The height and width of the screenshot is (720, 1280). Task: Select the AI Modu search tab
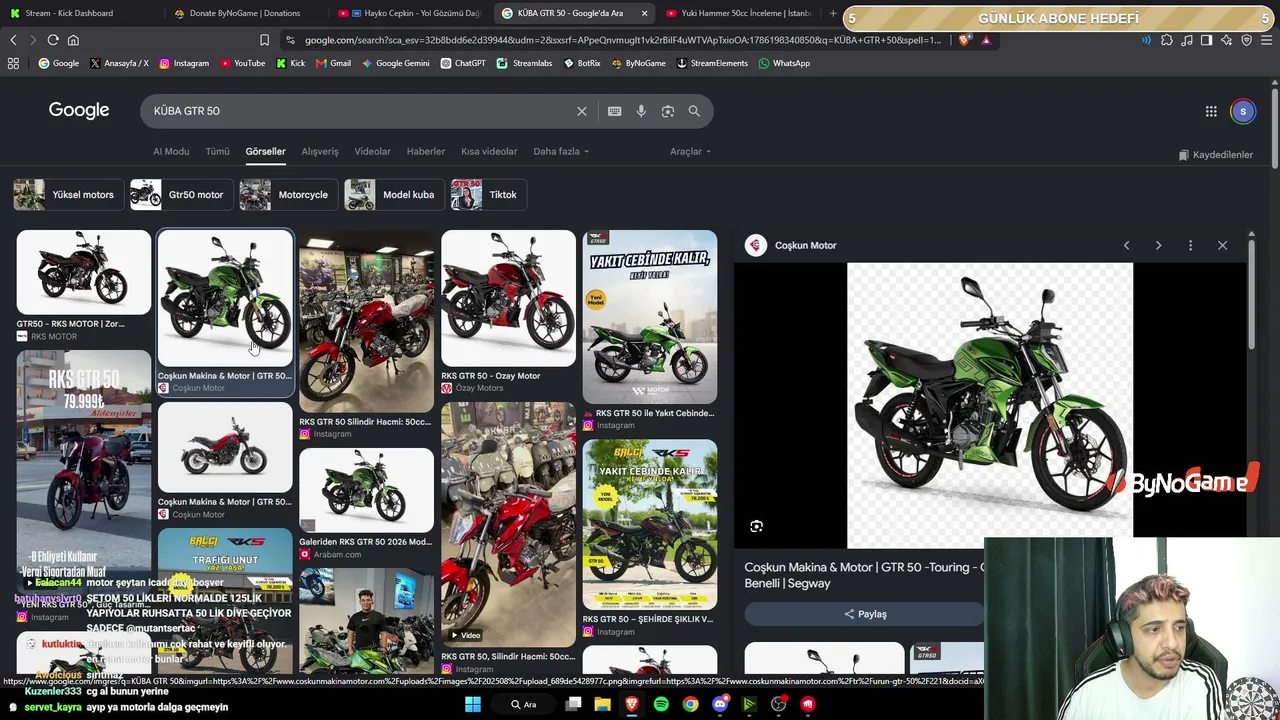coord(171,151)
